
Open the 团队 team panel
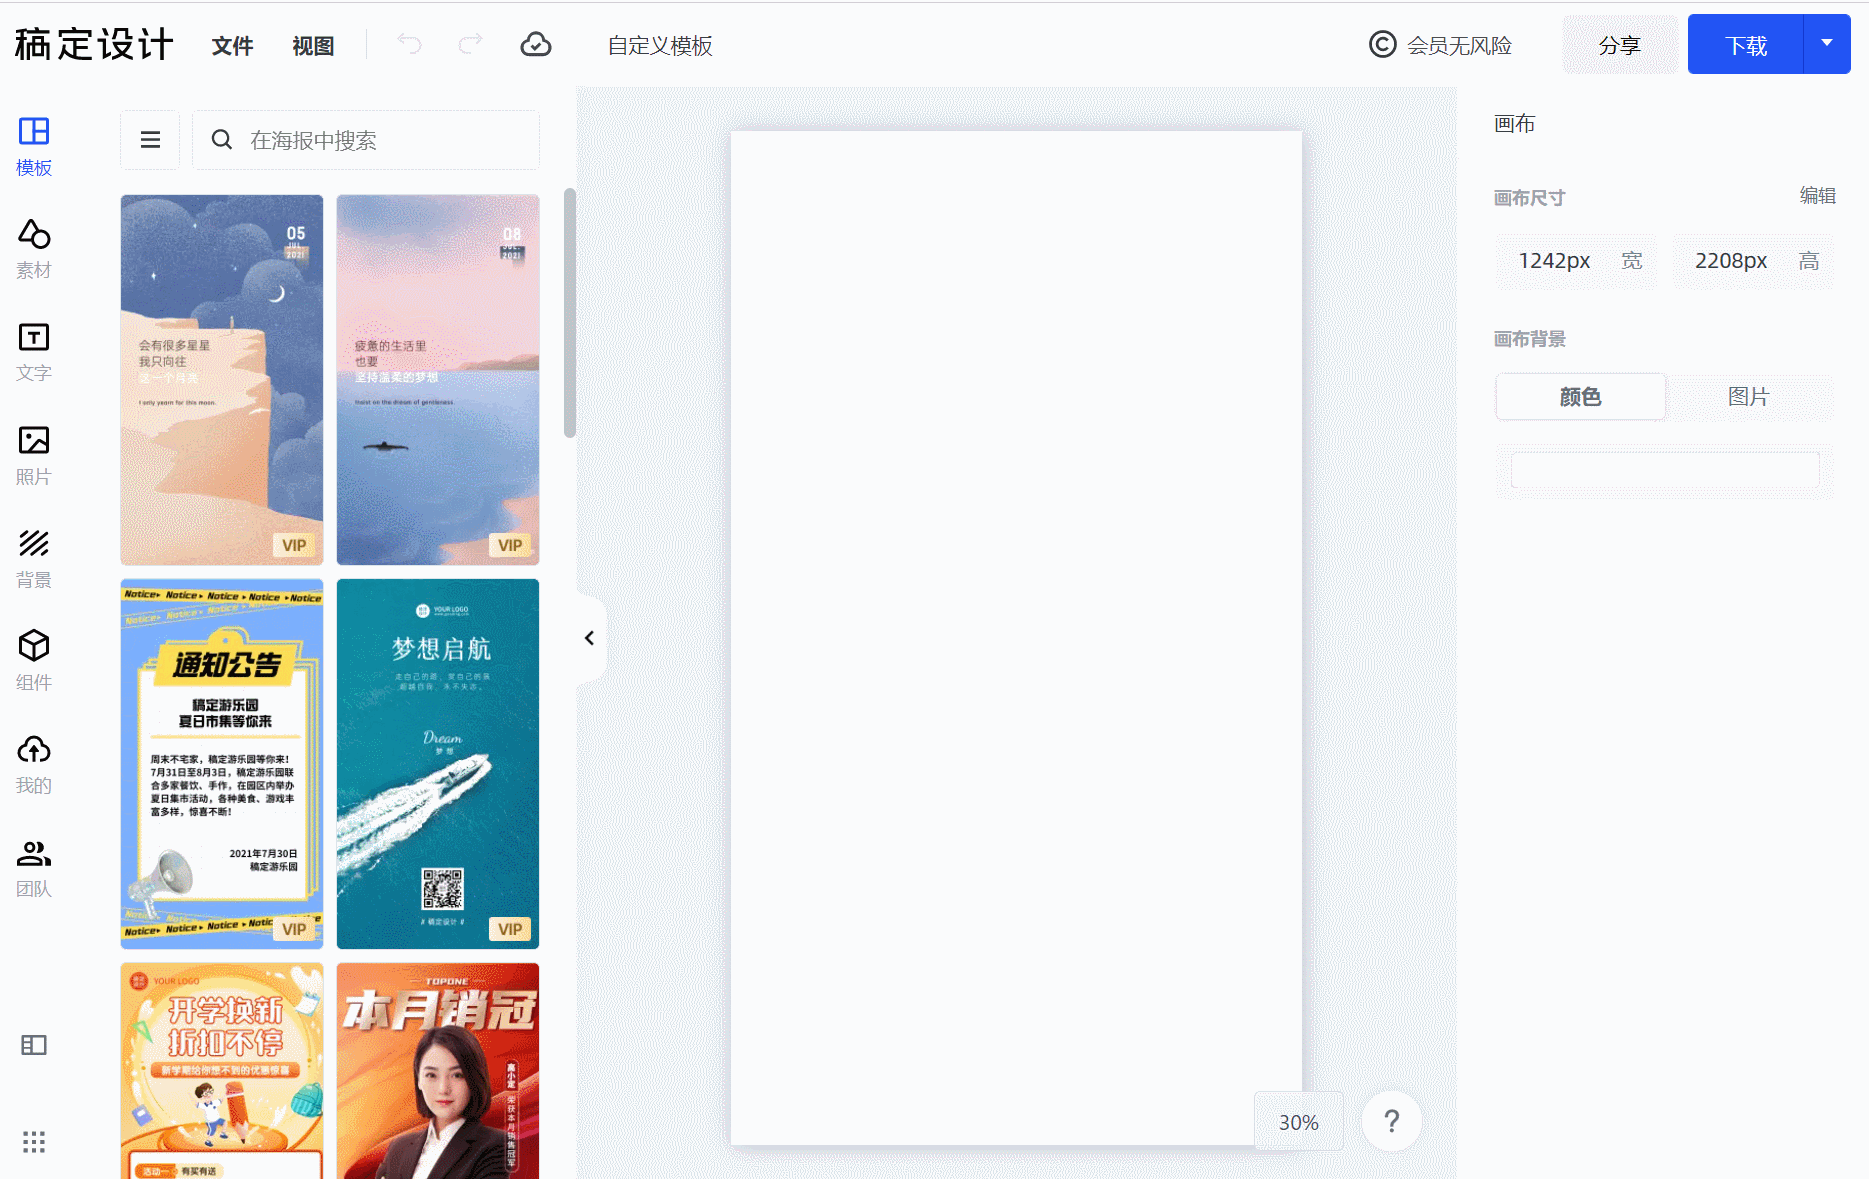coord(34,867)
